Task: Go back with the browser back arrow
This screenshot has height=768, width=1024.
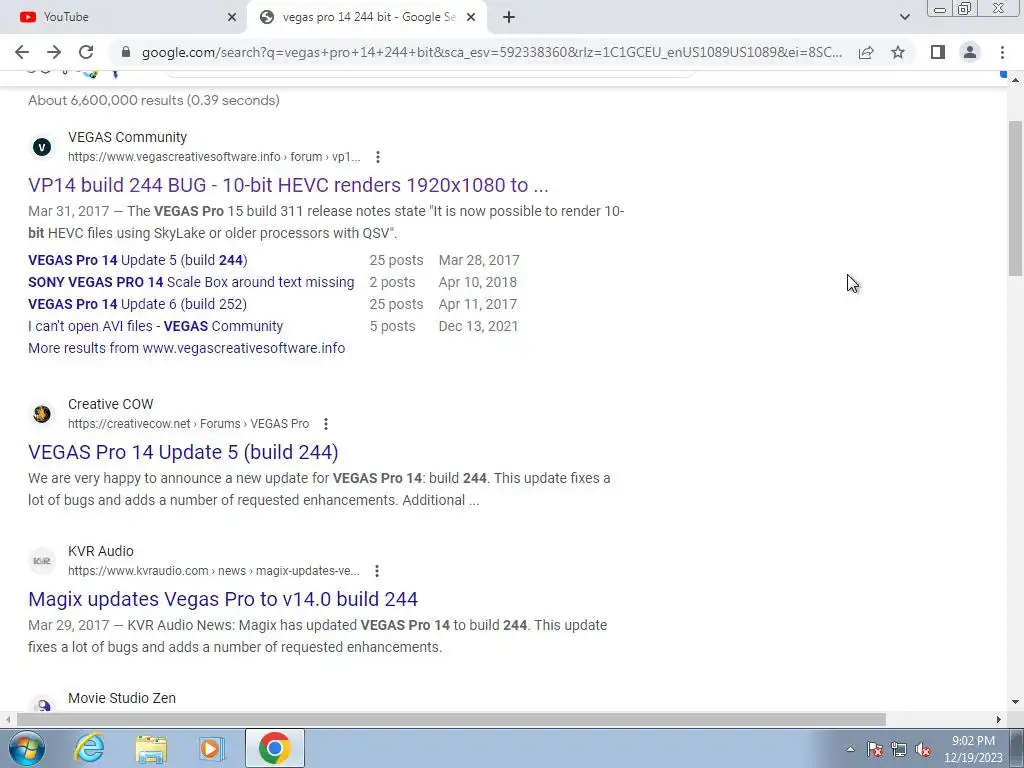Action: point(22,52)
